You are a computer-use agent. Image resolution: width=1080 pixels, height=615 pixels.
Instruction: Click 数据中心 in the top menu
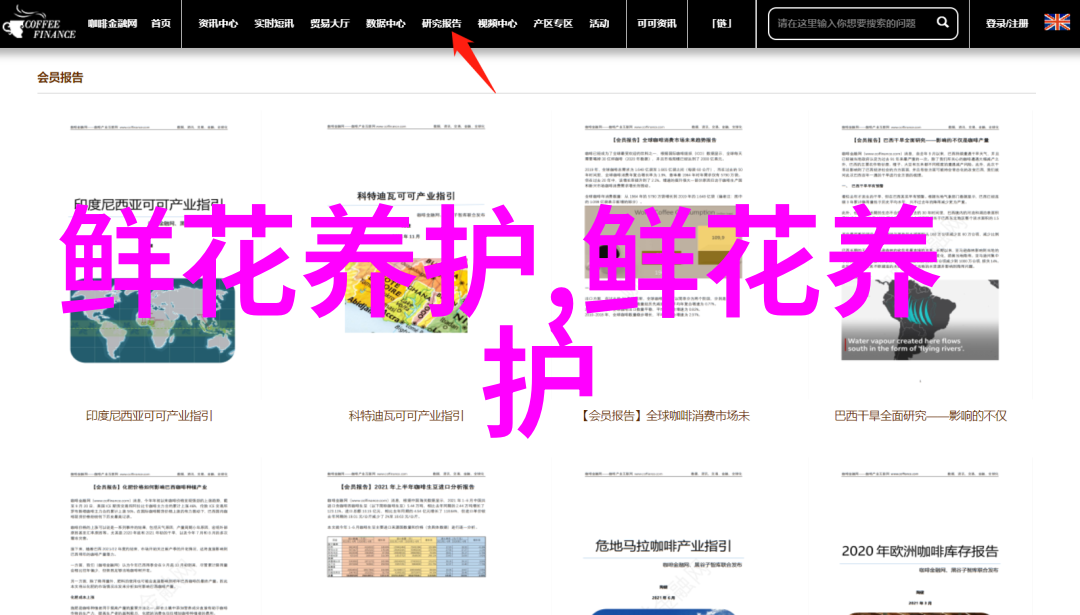coord(385,23)
